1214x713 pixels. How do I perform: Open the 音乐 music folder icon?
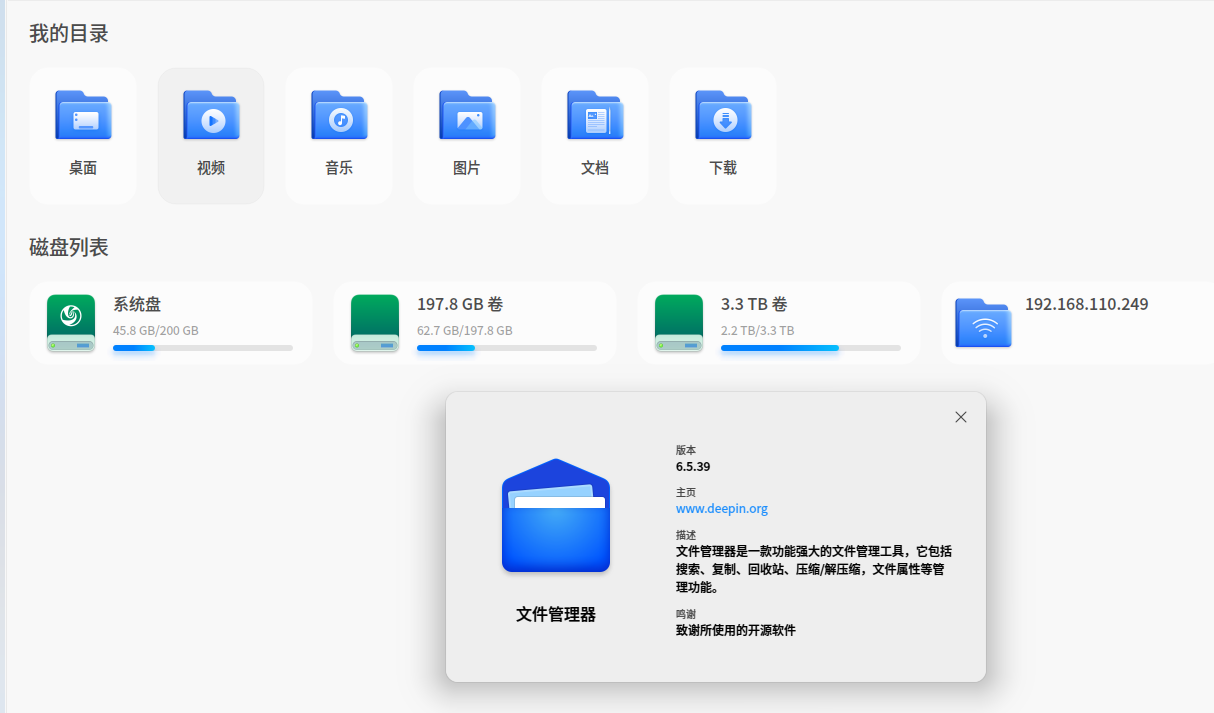pos(339,115)
